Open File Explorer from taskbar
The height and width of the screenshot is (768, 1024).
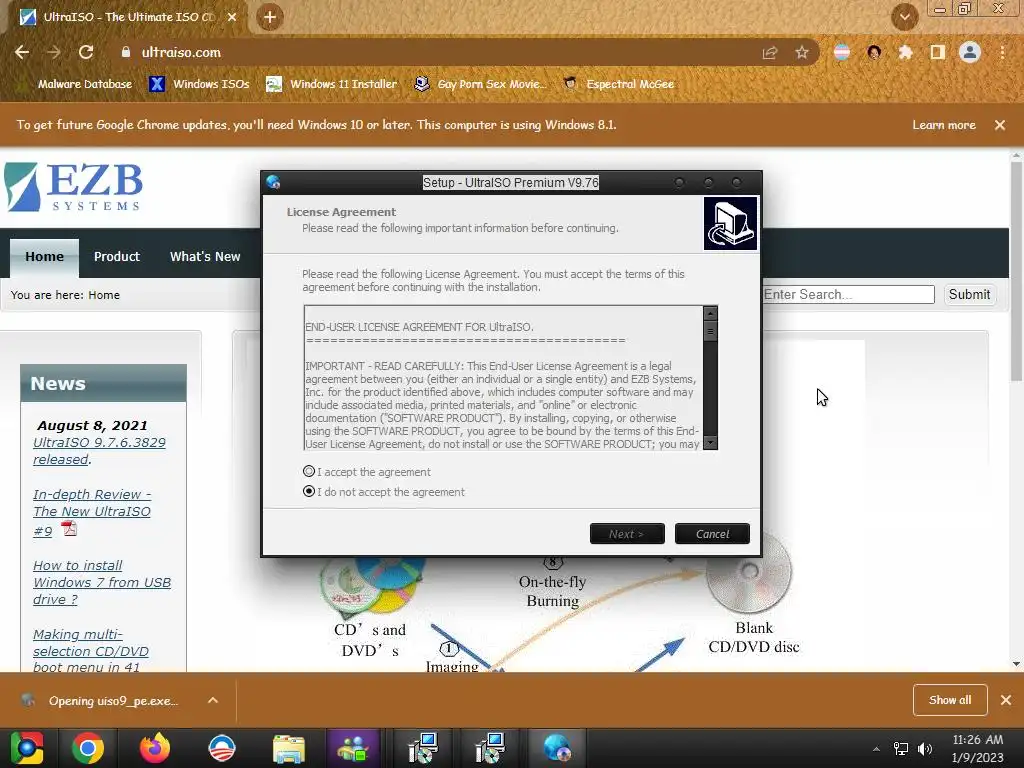[289, 748]
